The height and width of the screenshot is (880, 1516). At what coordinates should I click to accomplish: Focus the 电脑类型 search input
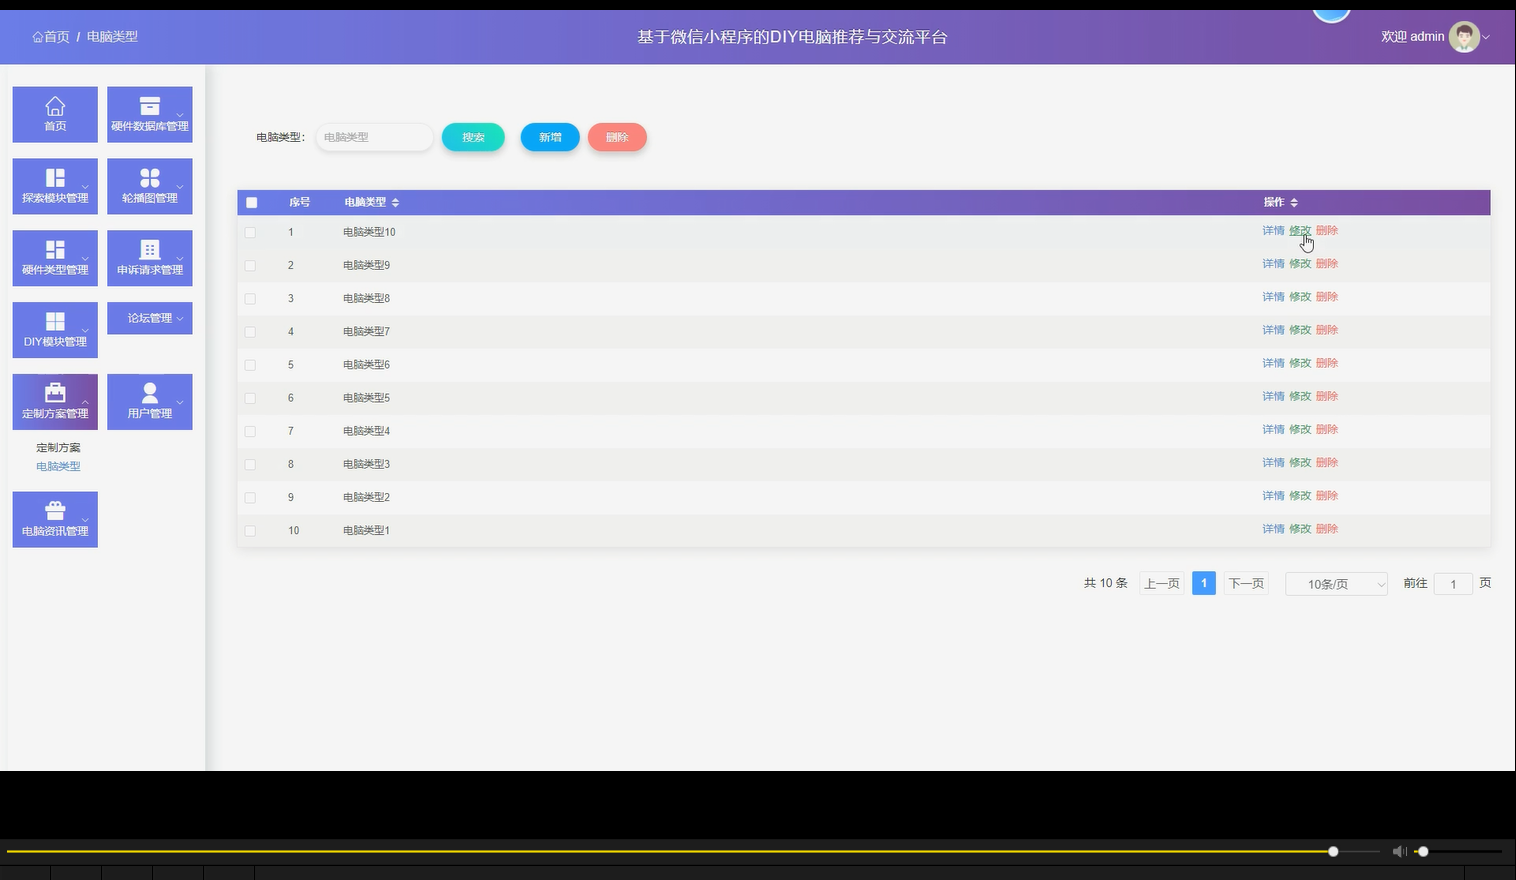[374, 137]
